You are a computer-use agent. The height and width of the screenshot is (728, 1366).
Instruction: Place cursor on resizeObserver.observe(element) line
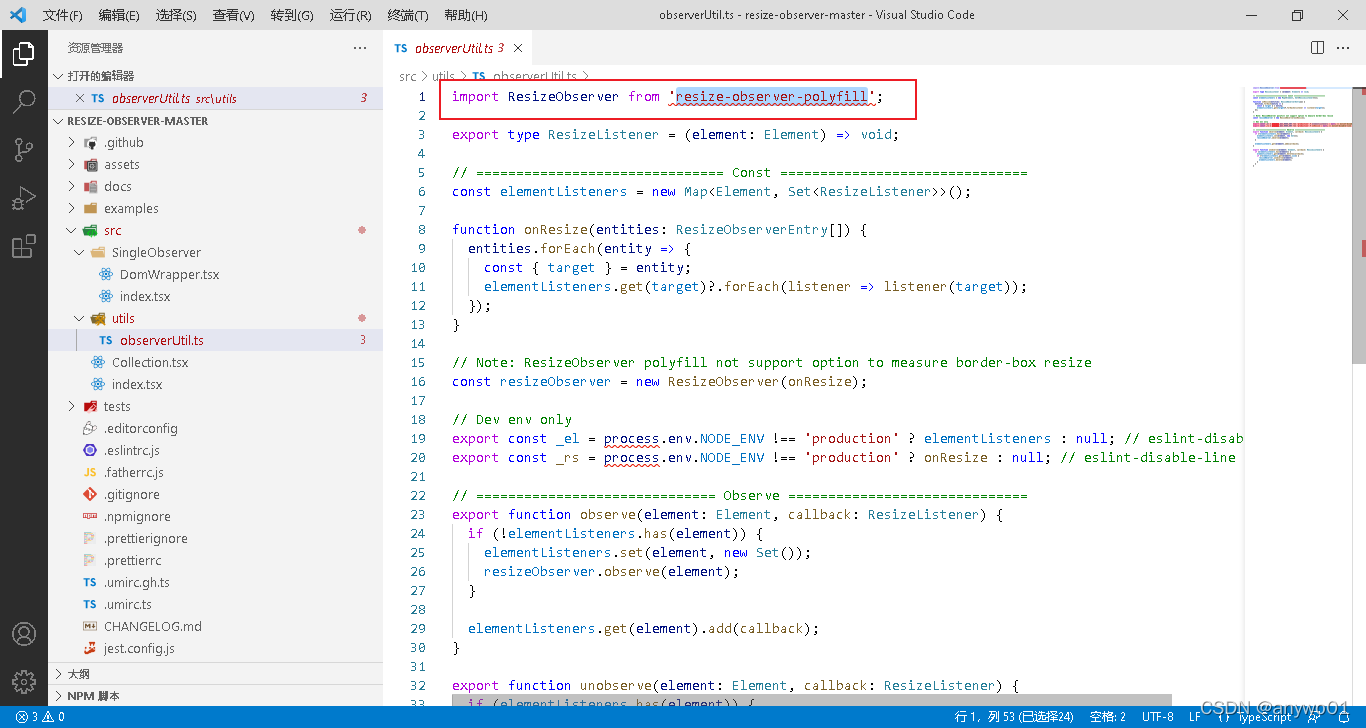point(611,571)
